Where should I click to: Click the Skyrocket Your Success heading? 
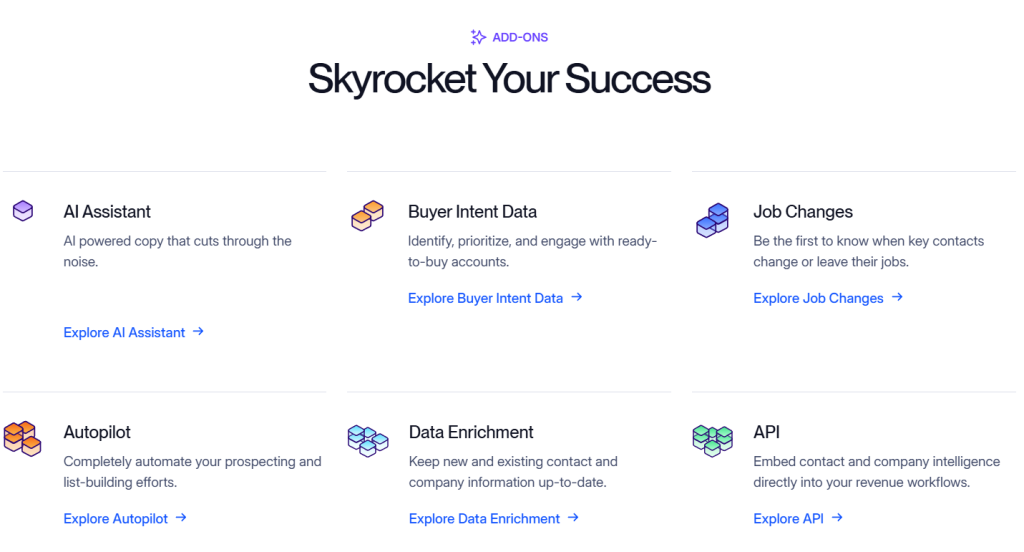509,79
